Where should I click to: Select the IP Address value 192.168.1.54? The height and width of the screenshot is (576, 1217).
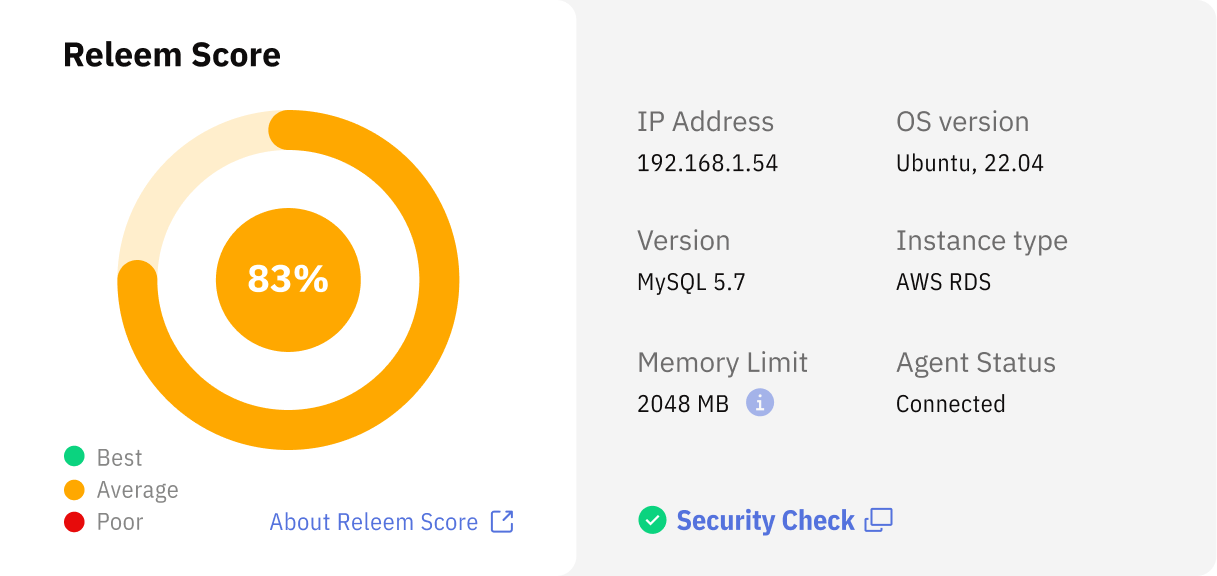click(708, 162)
